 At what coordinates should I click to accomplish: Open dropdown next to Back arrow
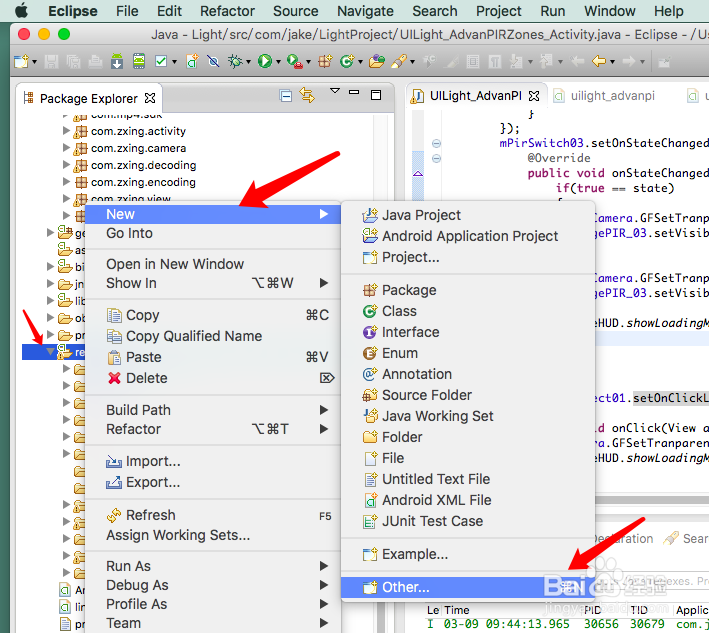[612, 62]
